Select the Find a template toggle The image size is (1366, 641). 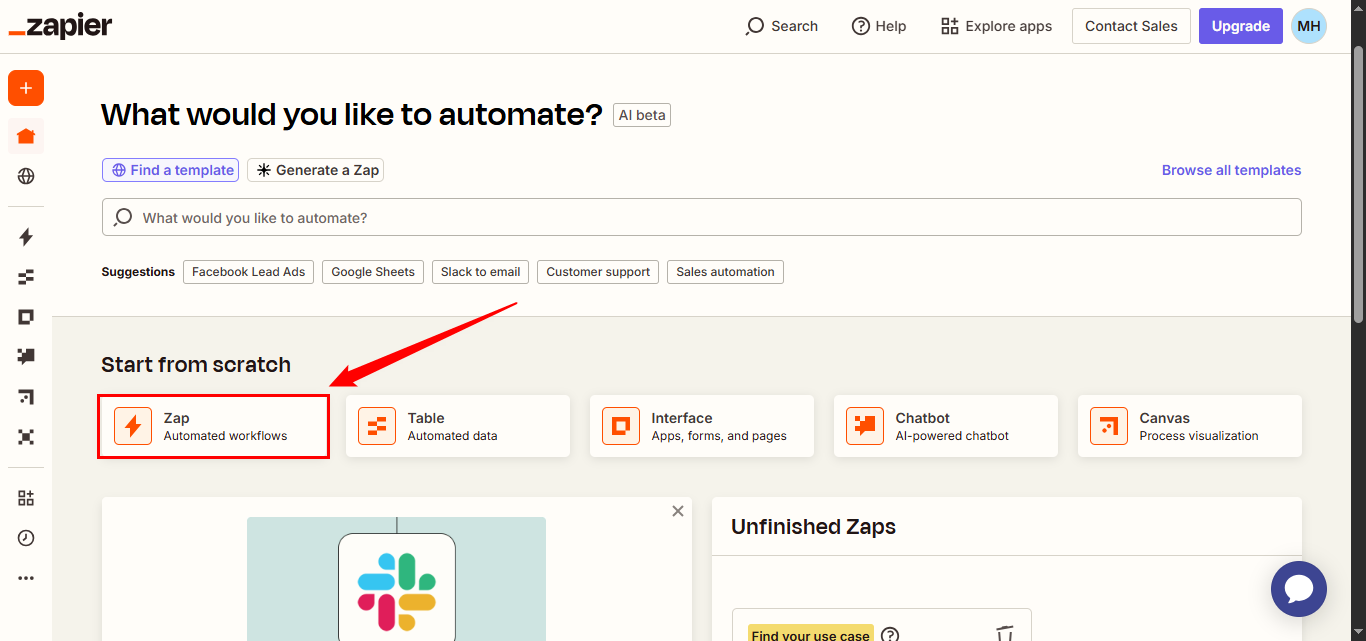[170, 170]
